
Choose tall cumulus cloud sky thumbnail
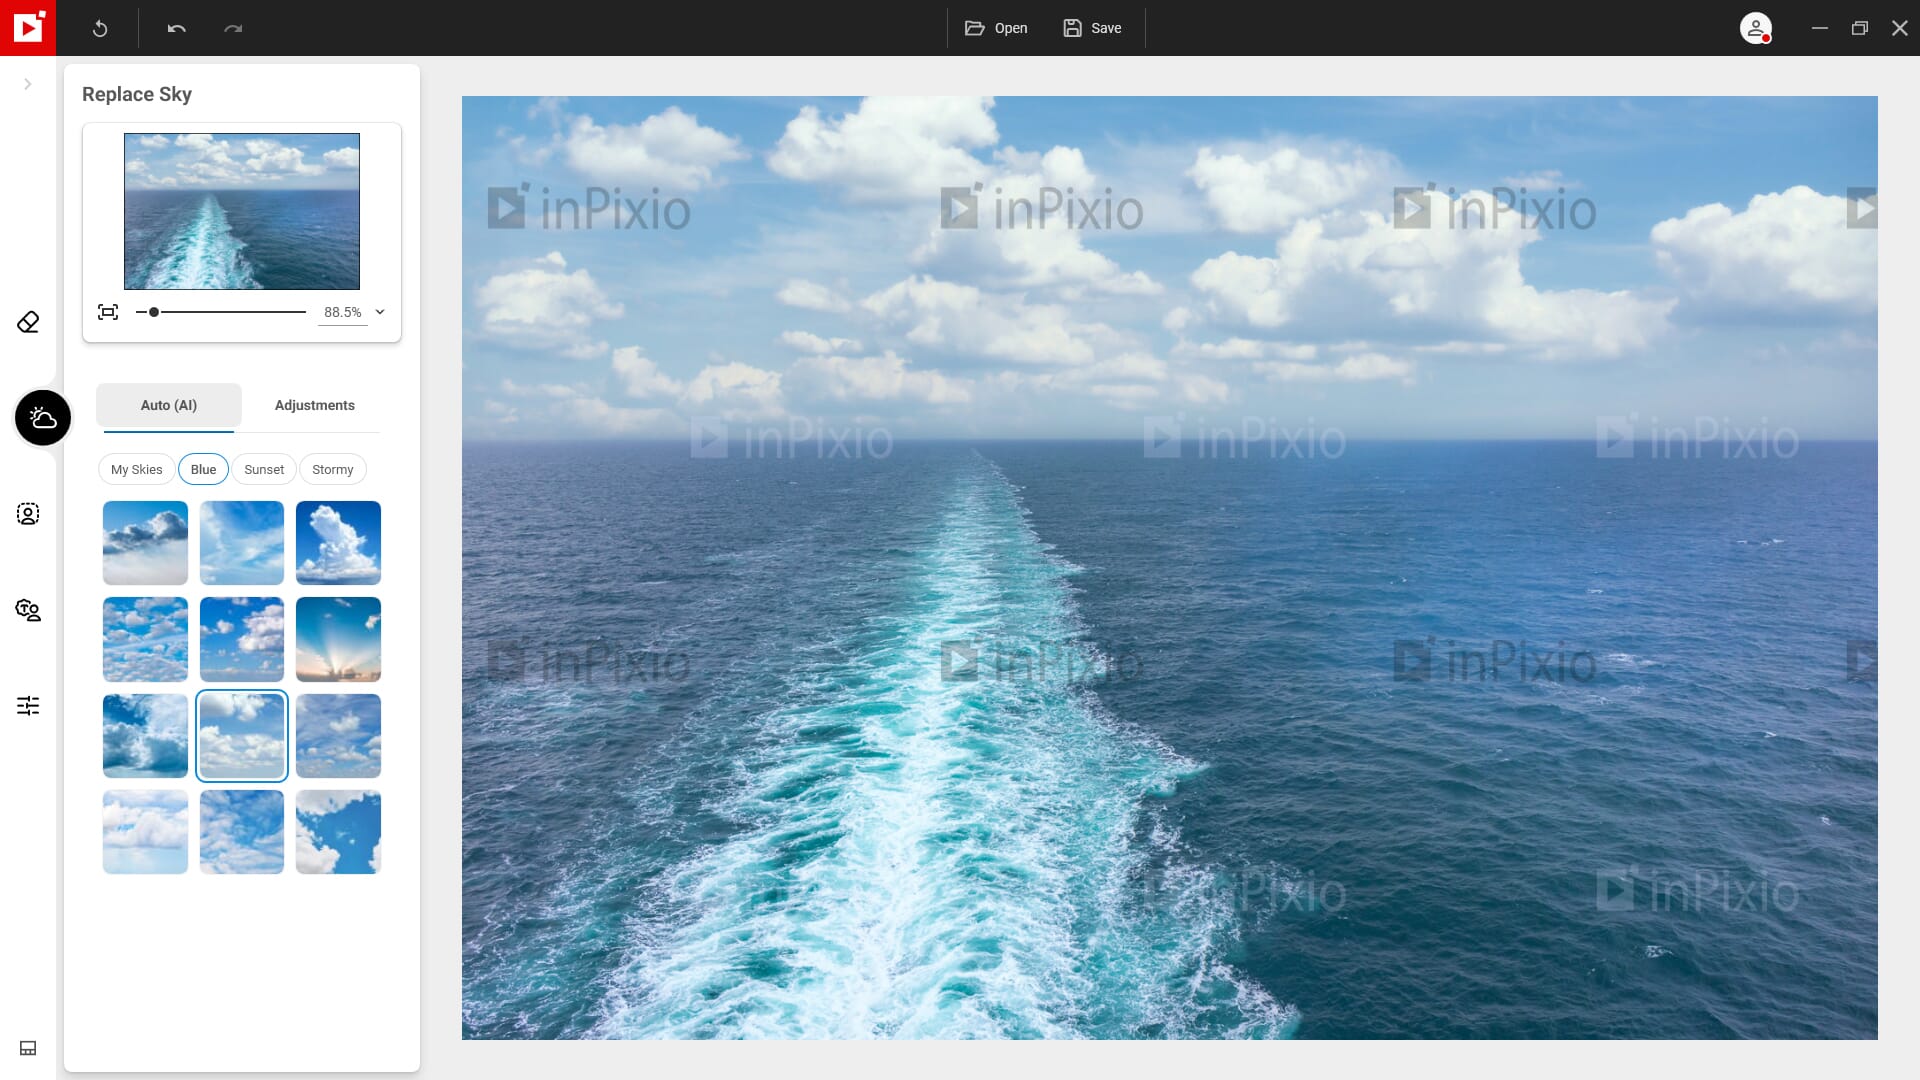click(338, 543)
